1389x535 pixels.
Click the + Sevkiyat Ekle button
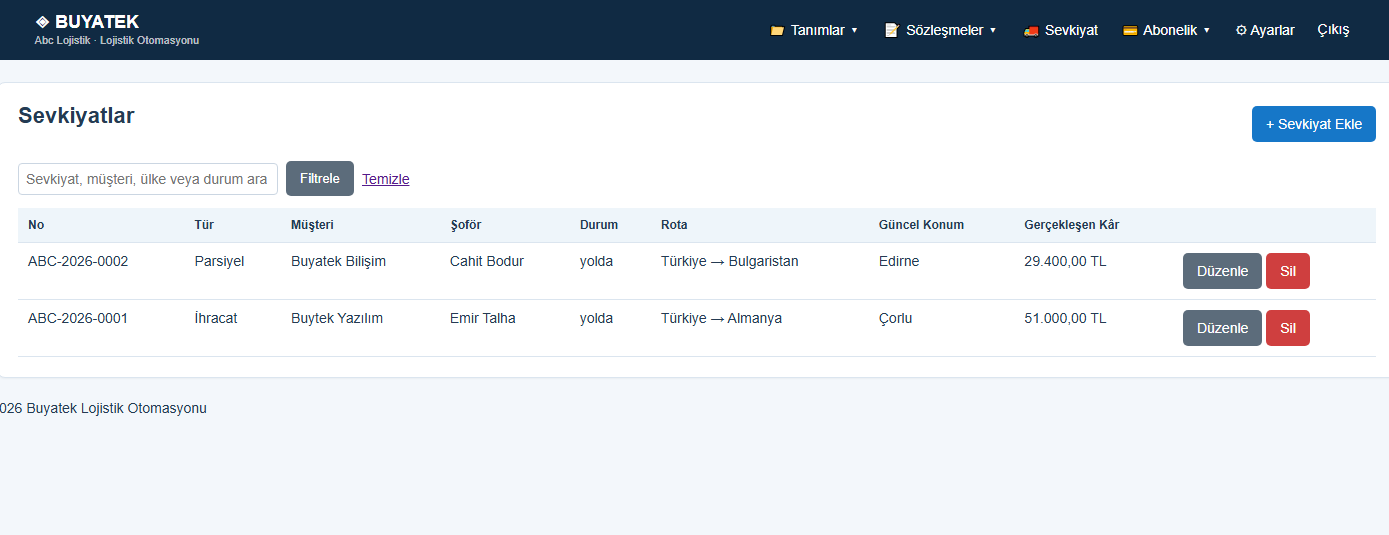click(1314, 124)
